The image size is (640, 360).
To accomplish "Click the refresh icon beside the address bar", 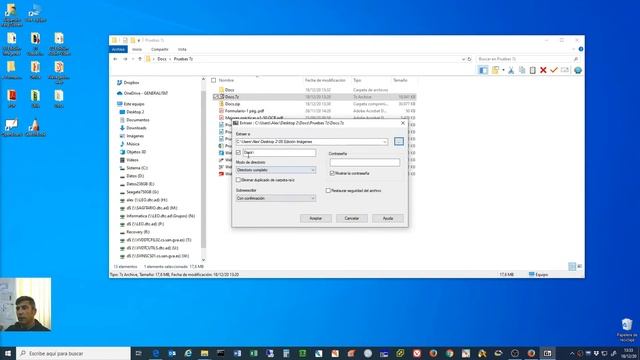I will click(469, 59).
